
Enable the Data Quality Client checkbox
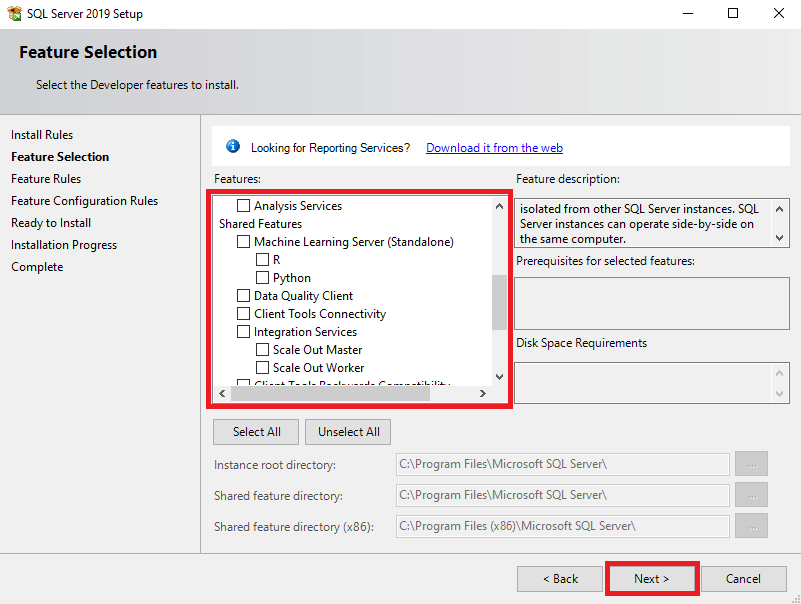coord(243,295)
